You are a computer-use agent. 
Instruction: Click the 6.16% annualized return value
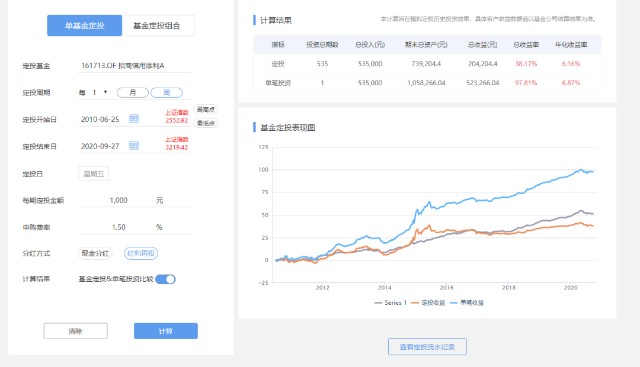coord(571,64)
